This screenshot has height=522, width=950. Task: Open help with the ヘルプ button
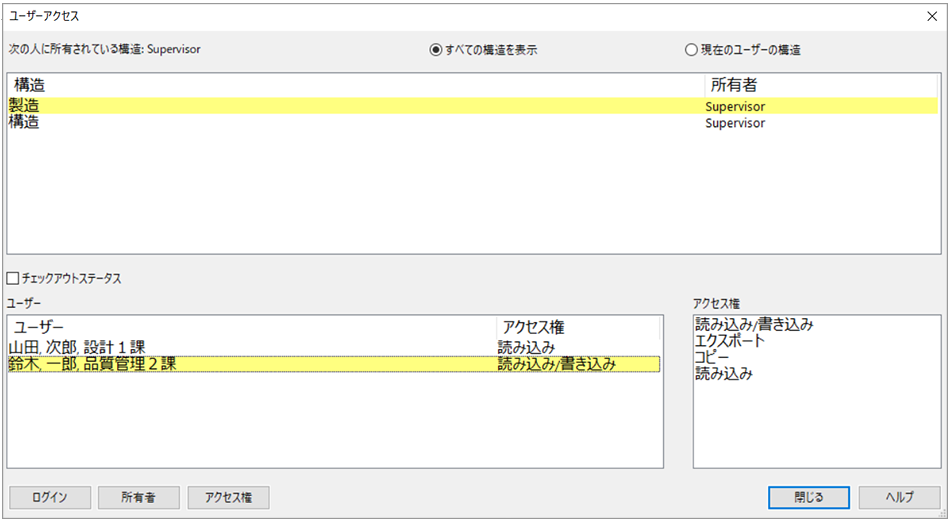900,497
